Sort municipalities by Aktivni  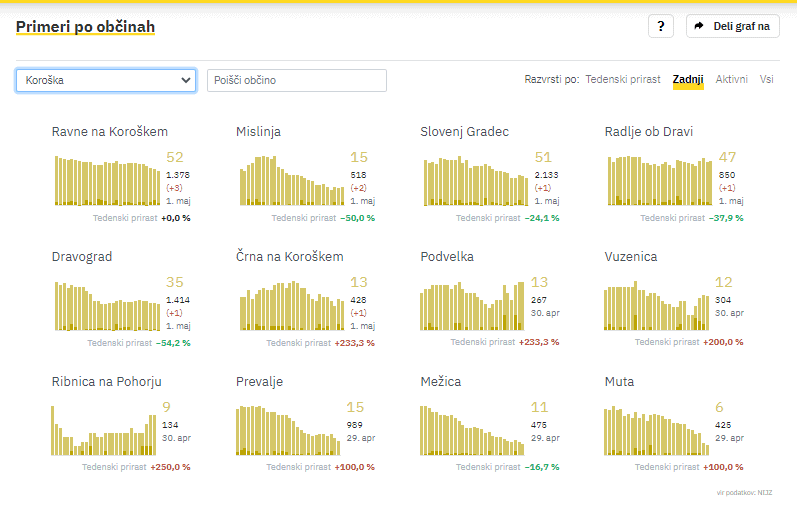point(731,79)
